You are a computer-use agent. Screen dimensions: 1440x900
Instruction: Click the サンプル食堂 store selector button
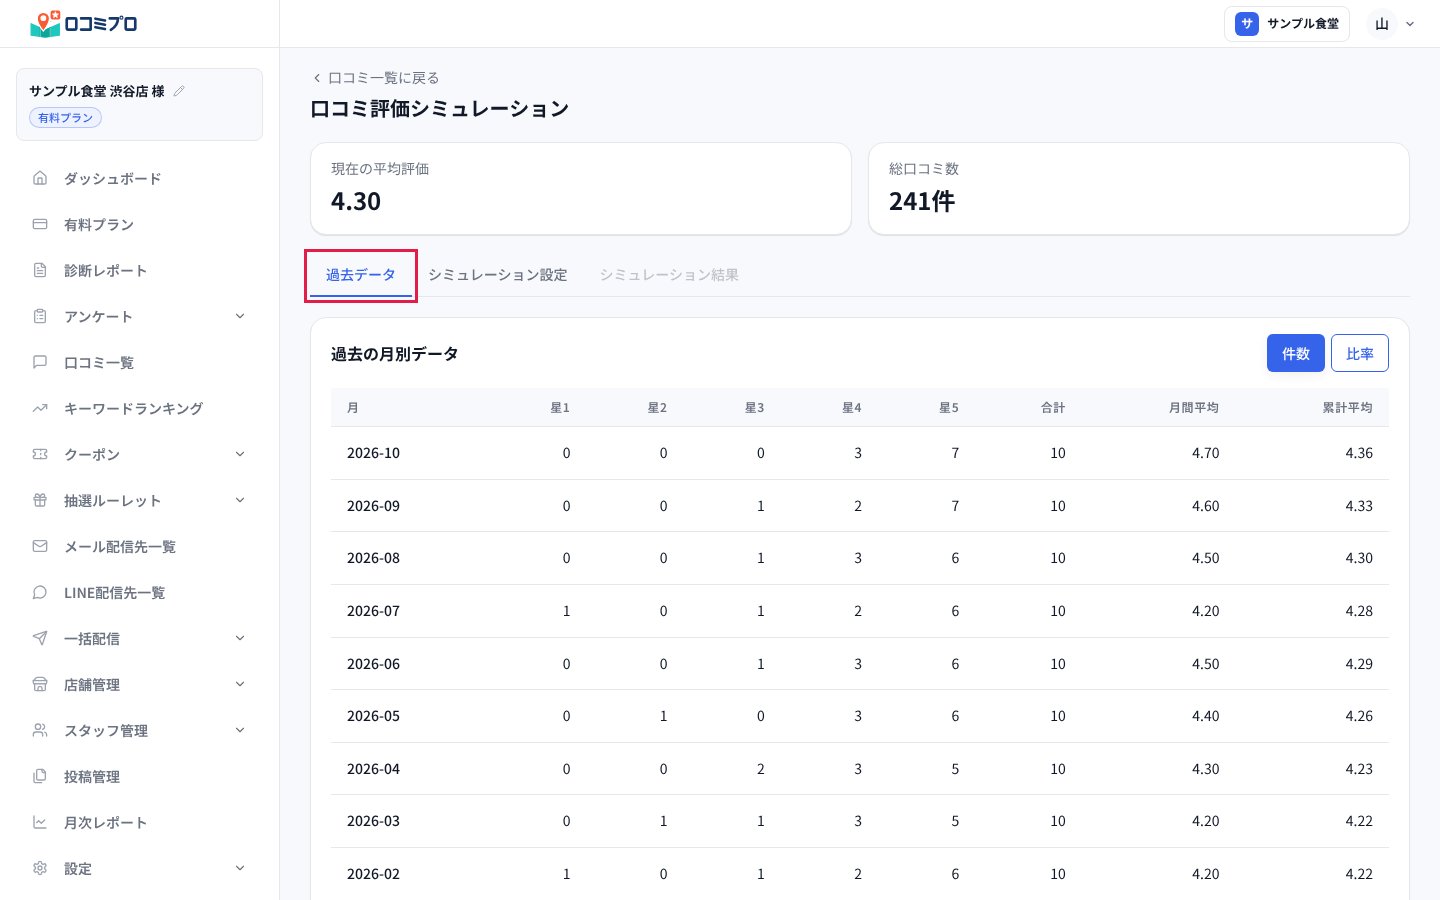pyautogui.click(x=1287, y=24)
